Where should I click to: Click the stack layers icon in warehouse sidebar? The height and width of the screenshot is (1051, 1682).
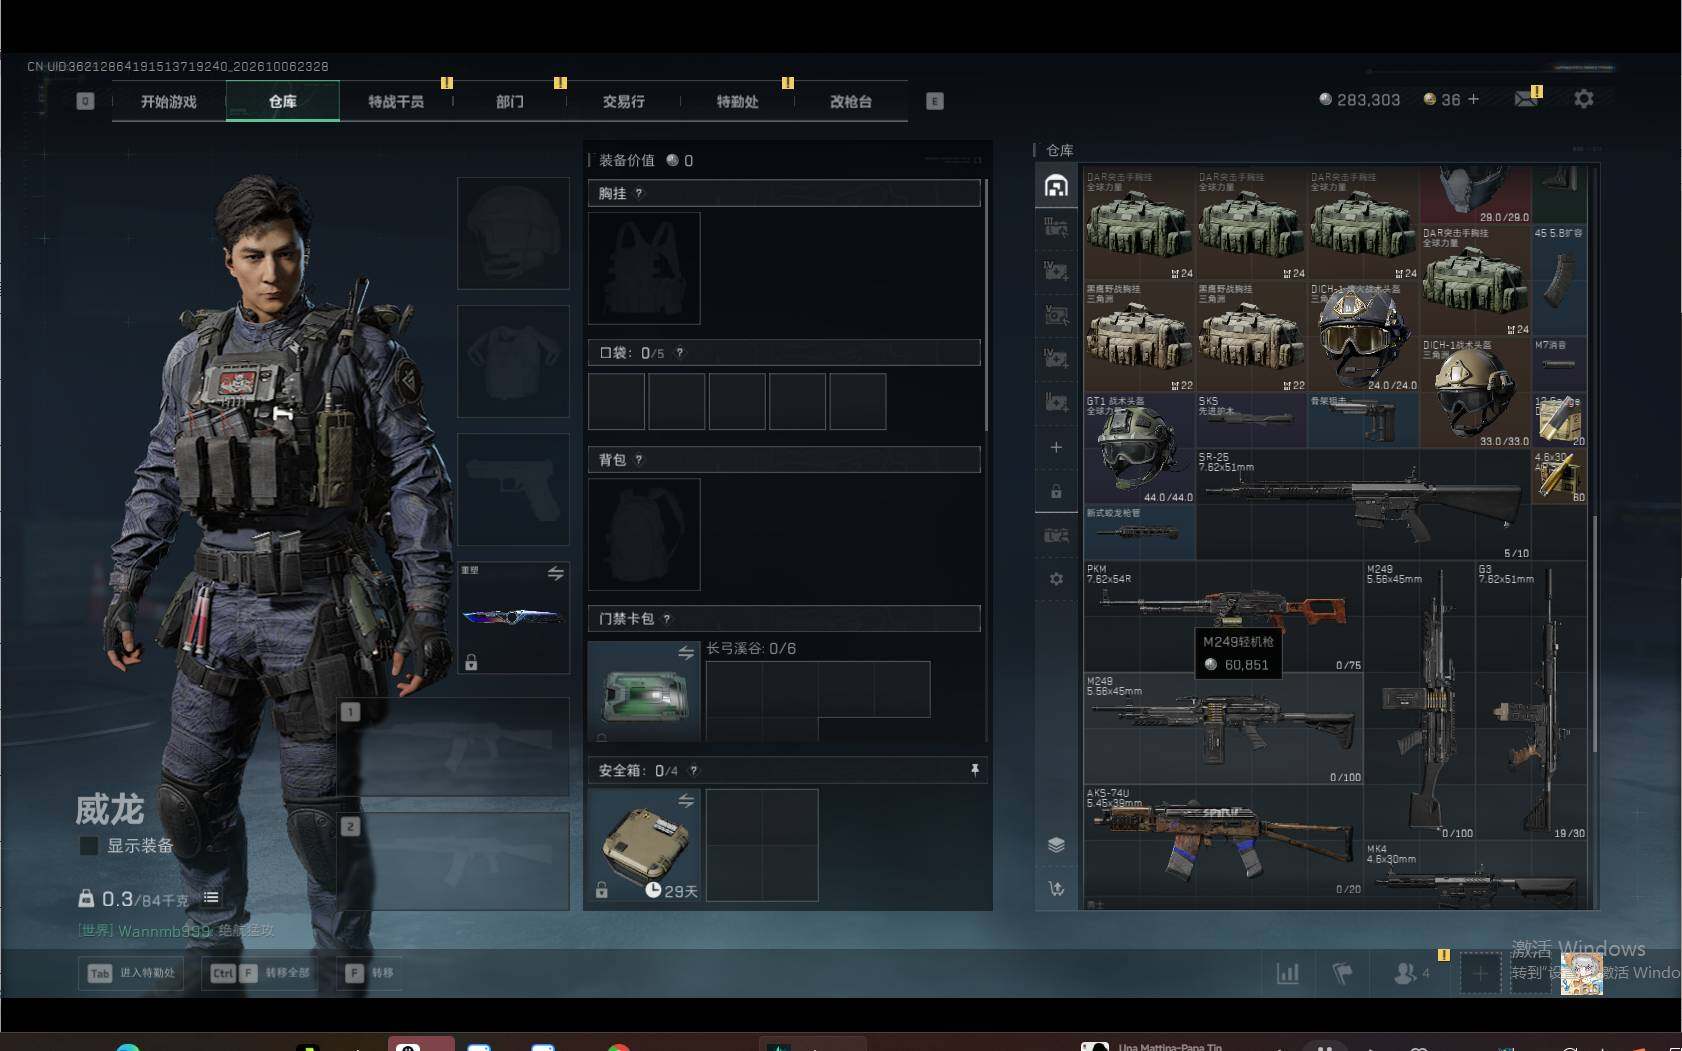[x=1056, y=845]
